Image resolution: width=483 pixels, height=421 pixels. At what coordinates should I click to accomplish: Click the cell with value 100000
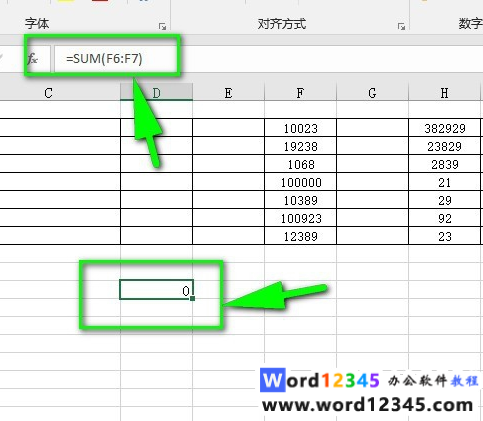click(300, 182)
